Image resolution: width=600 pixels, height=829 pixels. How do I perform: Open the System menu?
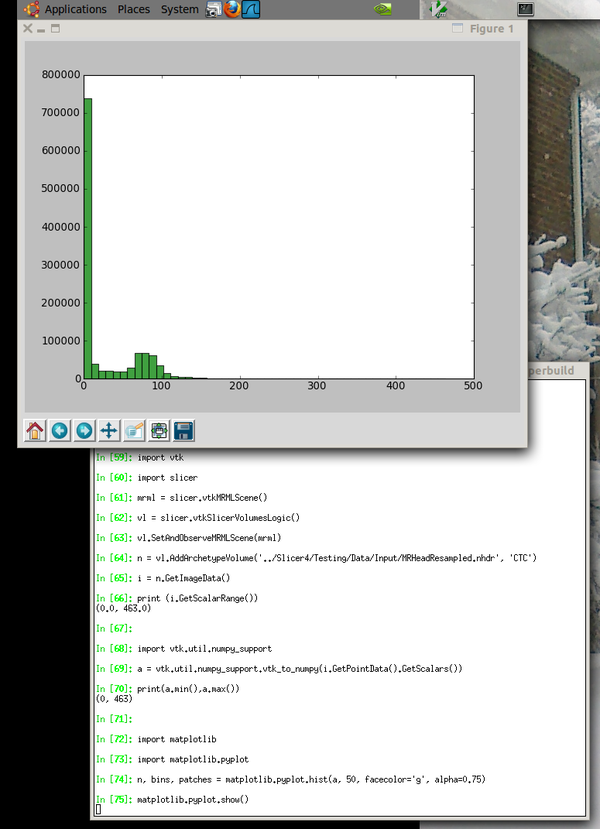click(180, 9)
